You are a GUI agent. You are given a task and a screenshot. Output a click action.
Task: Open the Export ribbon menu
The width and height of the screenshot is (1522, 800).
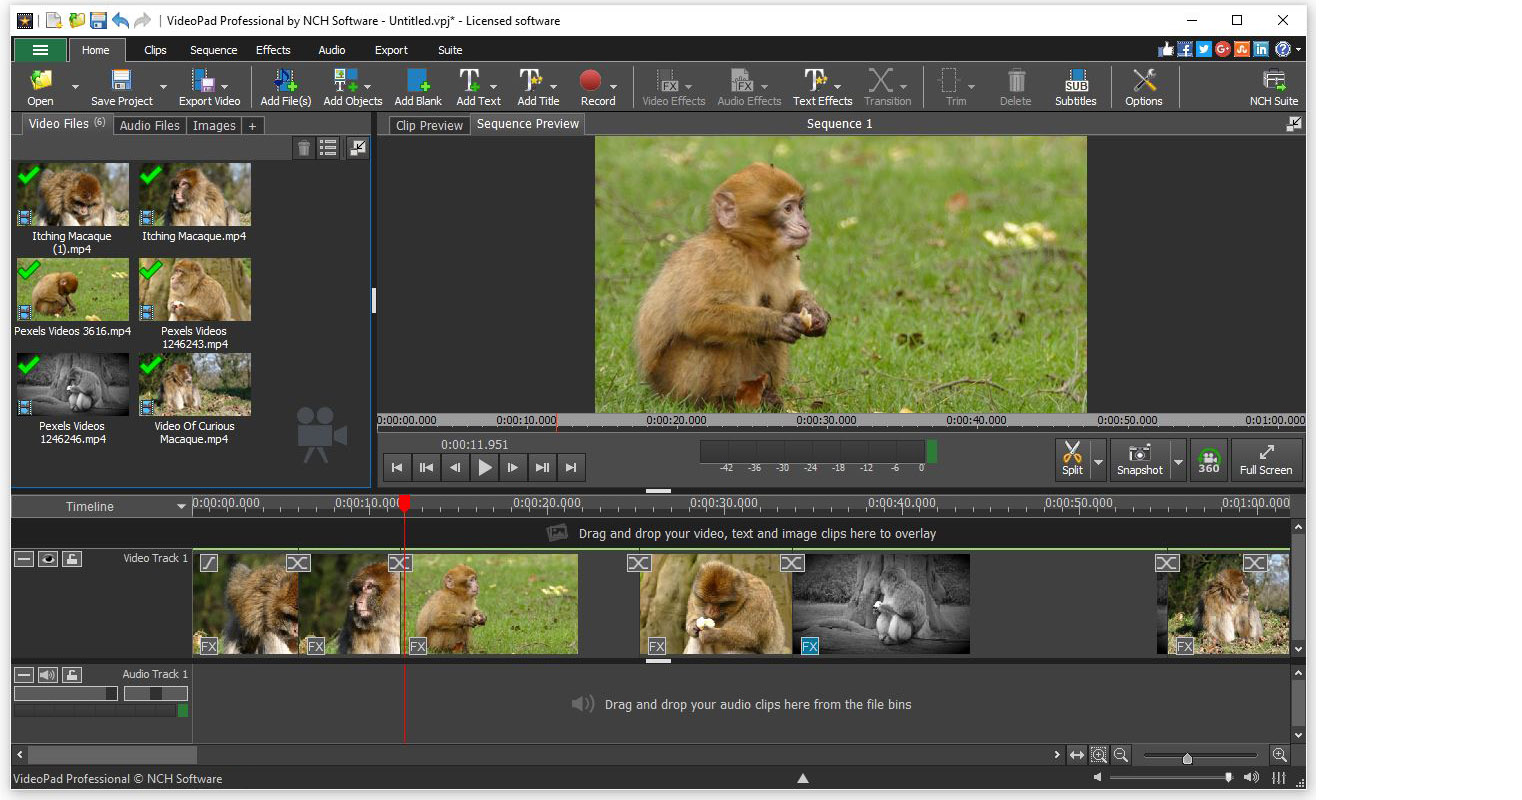(391, 50)
